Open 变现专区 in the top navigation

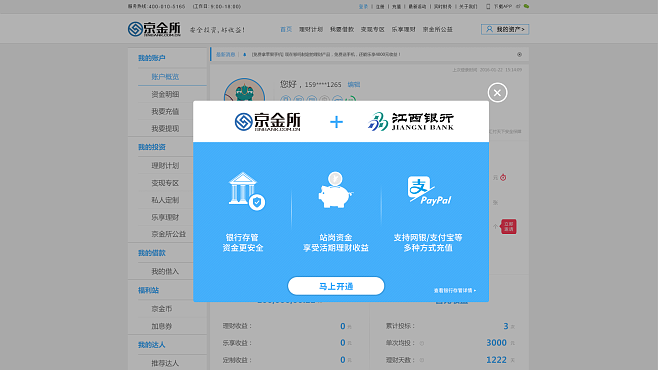[373, 29]
